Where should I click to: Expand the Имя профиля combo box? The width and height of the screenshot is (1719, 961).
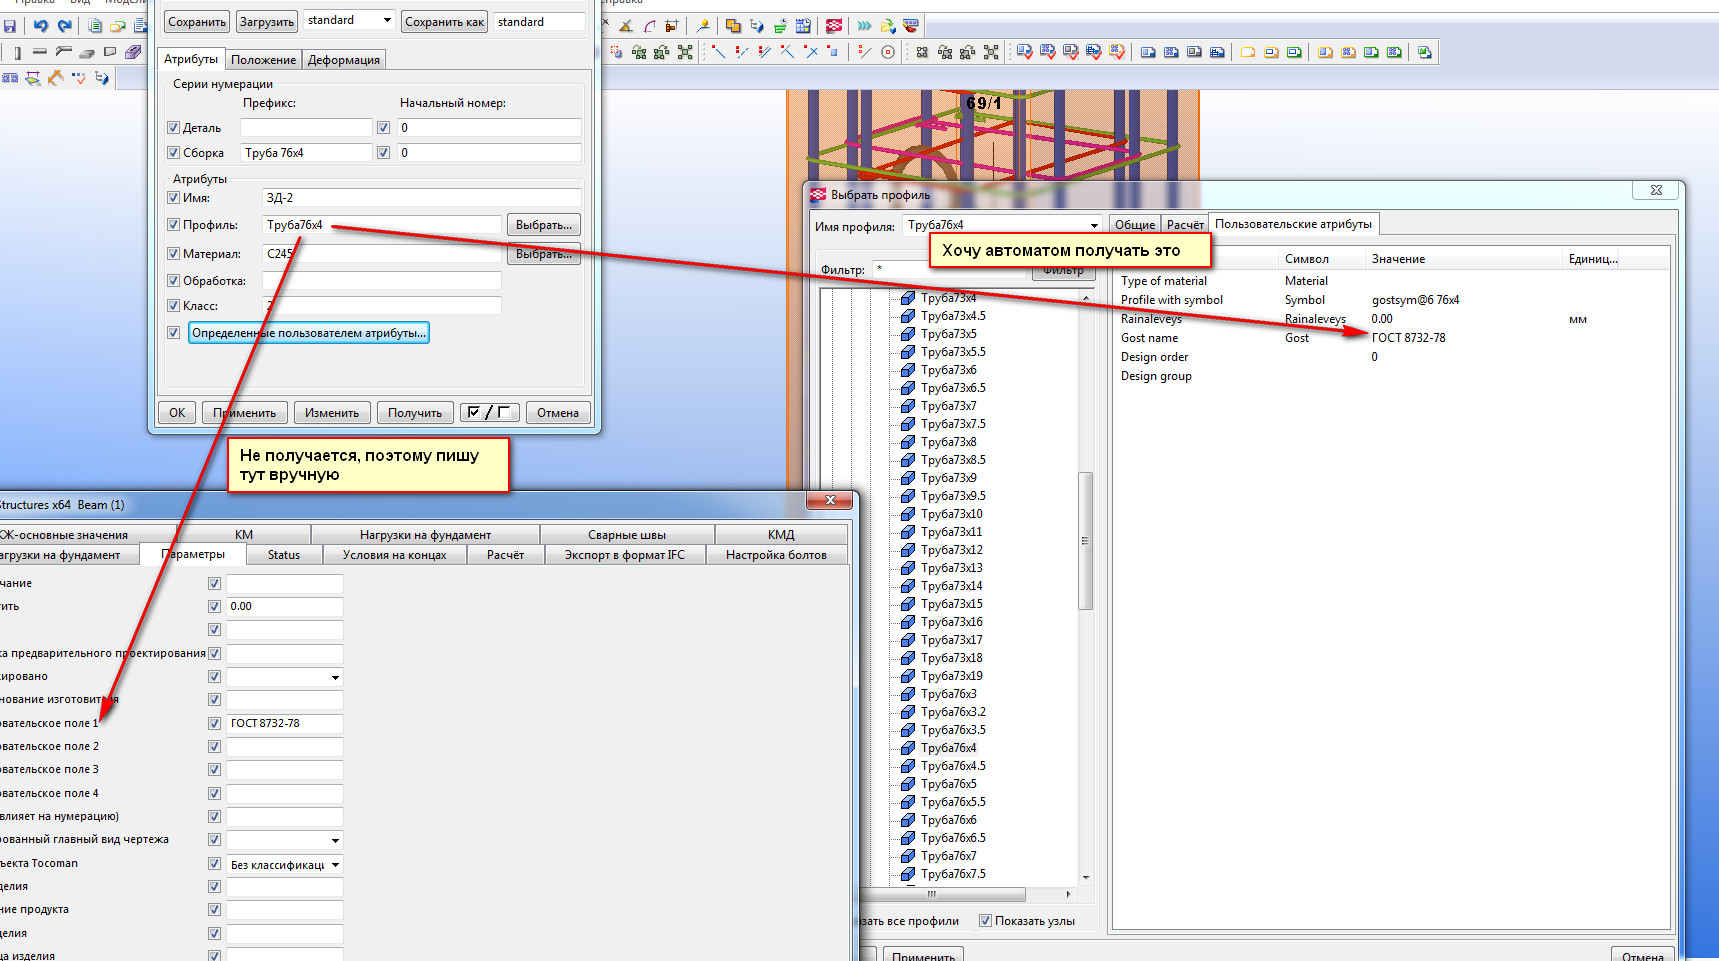point(1094,226)
